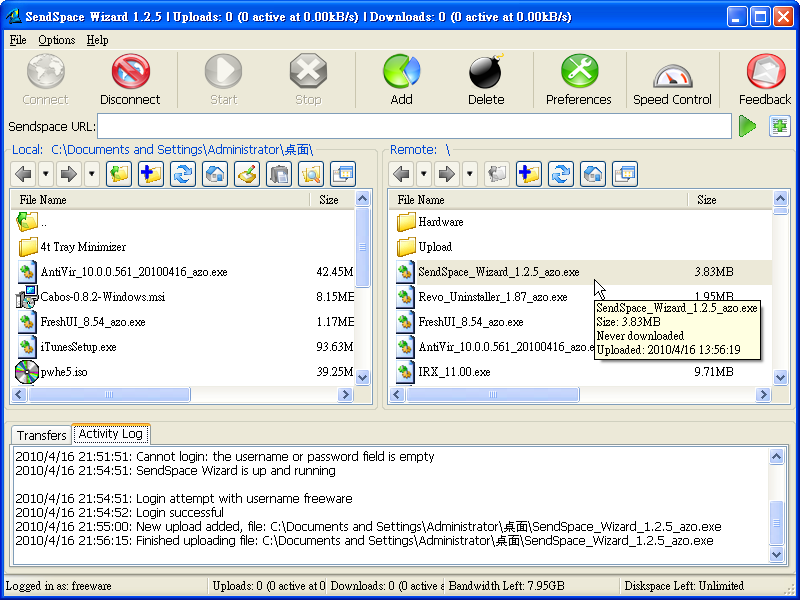The height and width of the screenshot is (600, 800).
Task: Click the Sendspace URL input field
Action: click(x=414, y=126)
